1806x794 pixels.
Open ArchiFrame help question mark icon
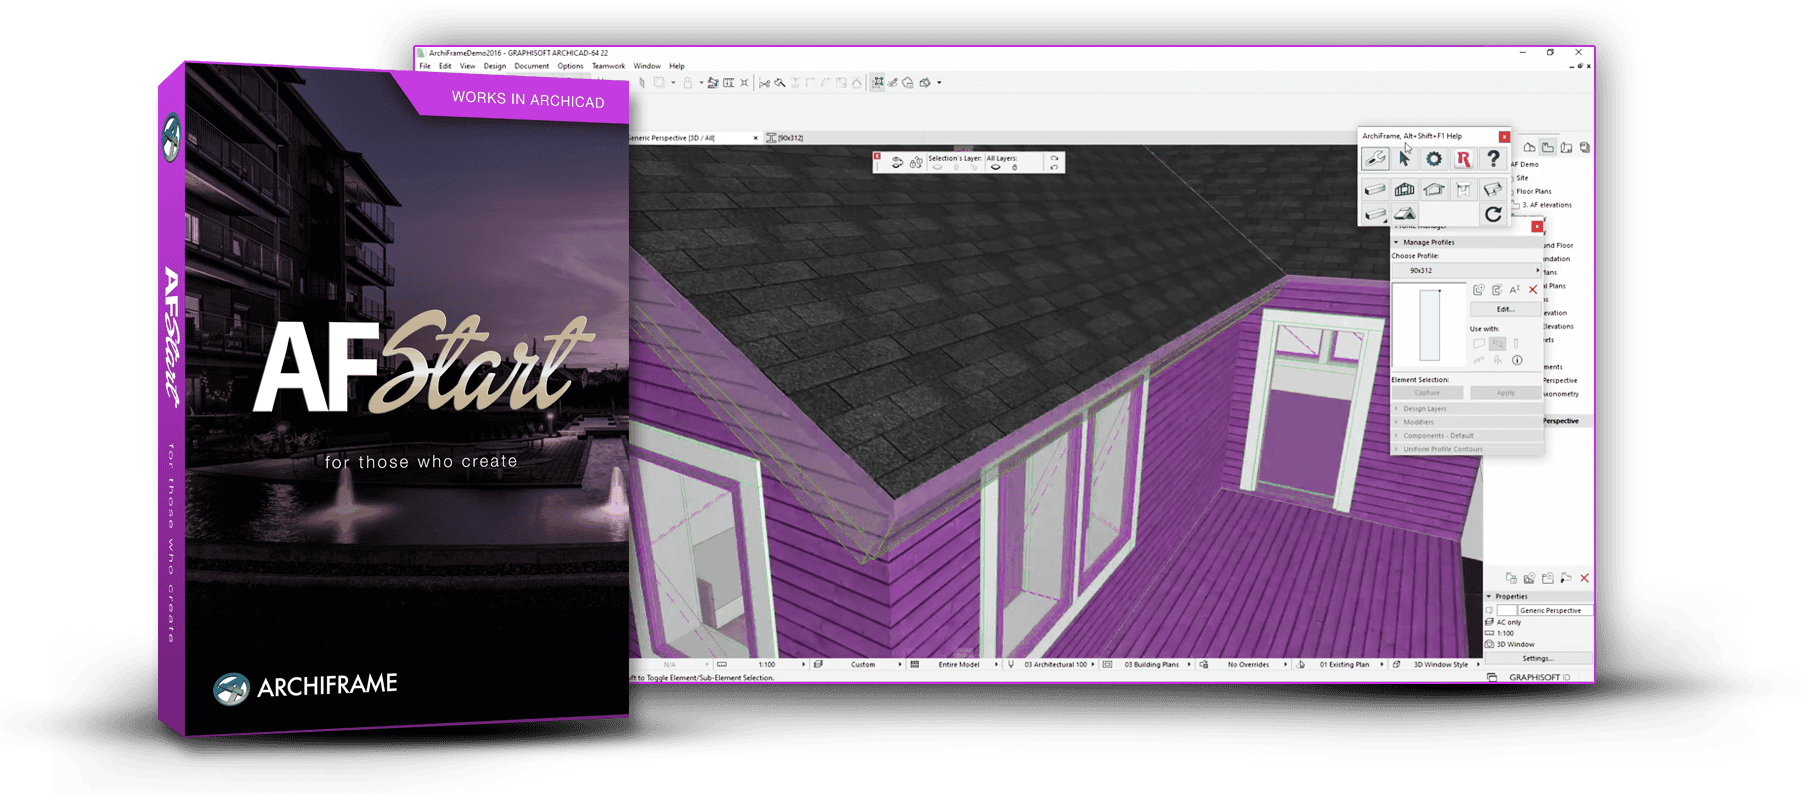tap(1493, 159)
